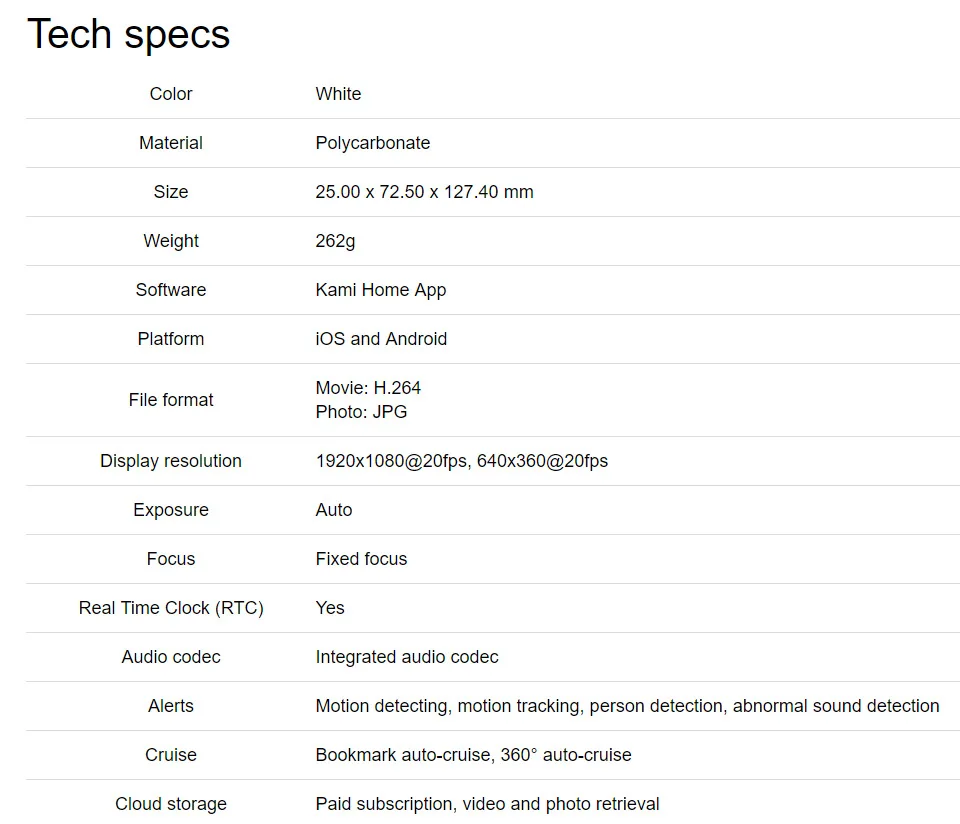Viewport: 960px width, 824px height.
Task: Select the Color row label
Action: 171,94
